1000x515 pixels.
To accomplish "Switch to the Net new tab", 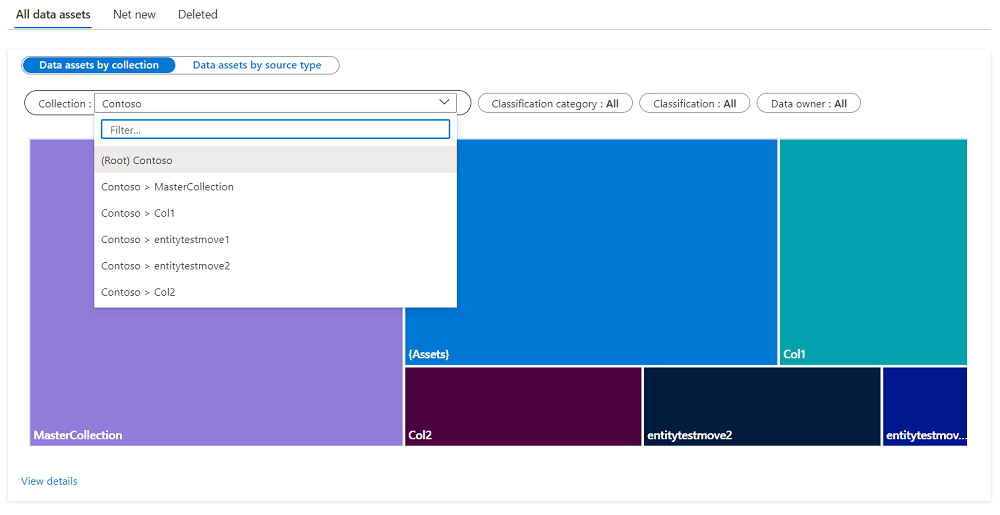I will (x=134, y=15).
